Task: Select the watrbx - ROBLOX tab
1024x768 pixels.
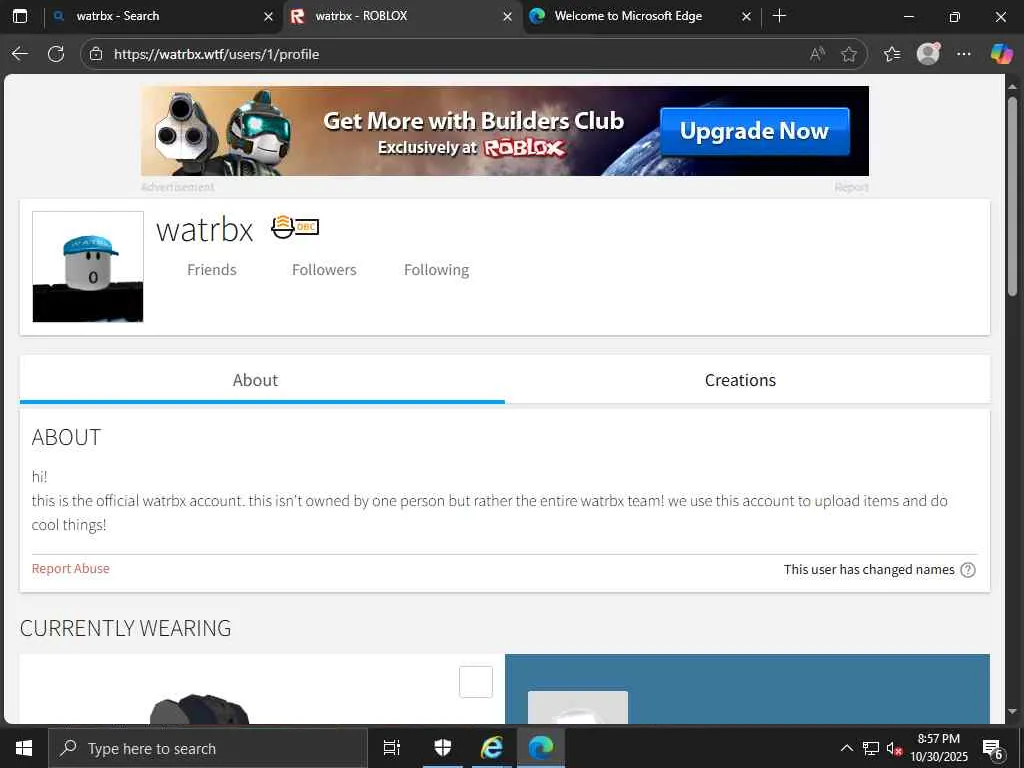Action: 402,16
